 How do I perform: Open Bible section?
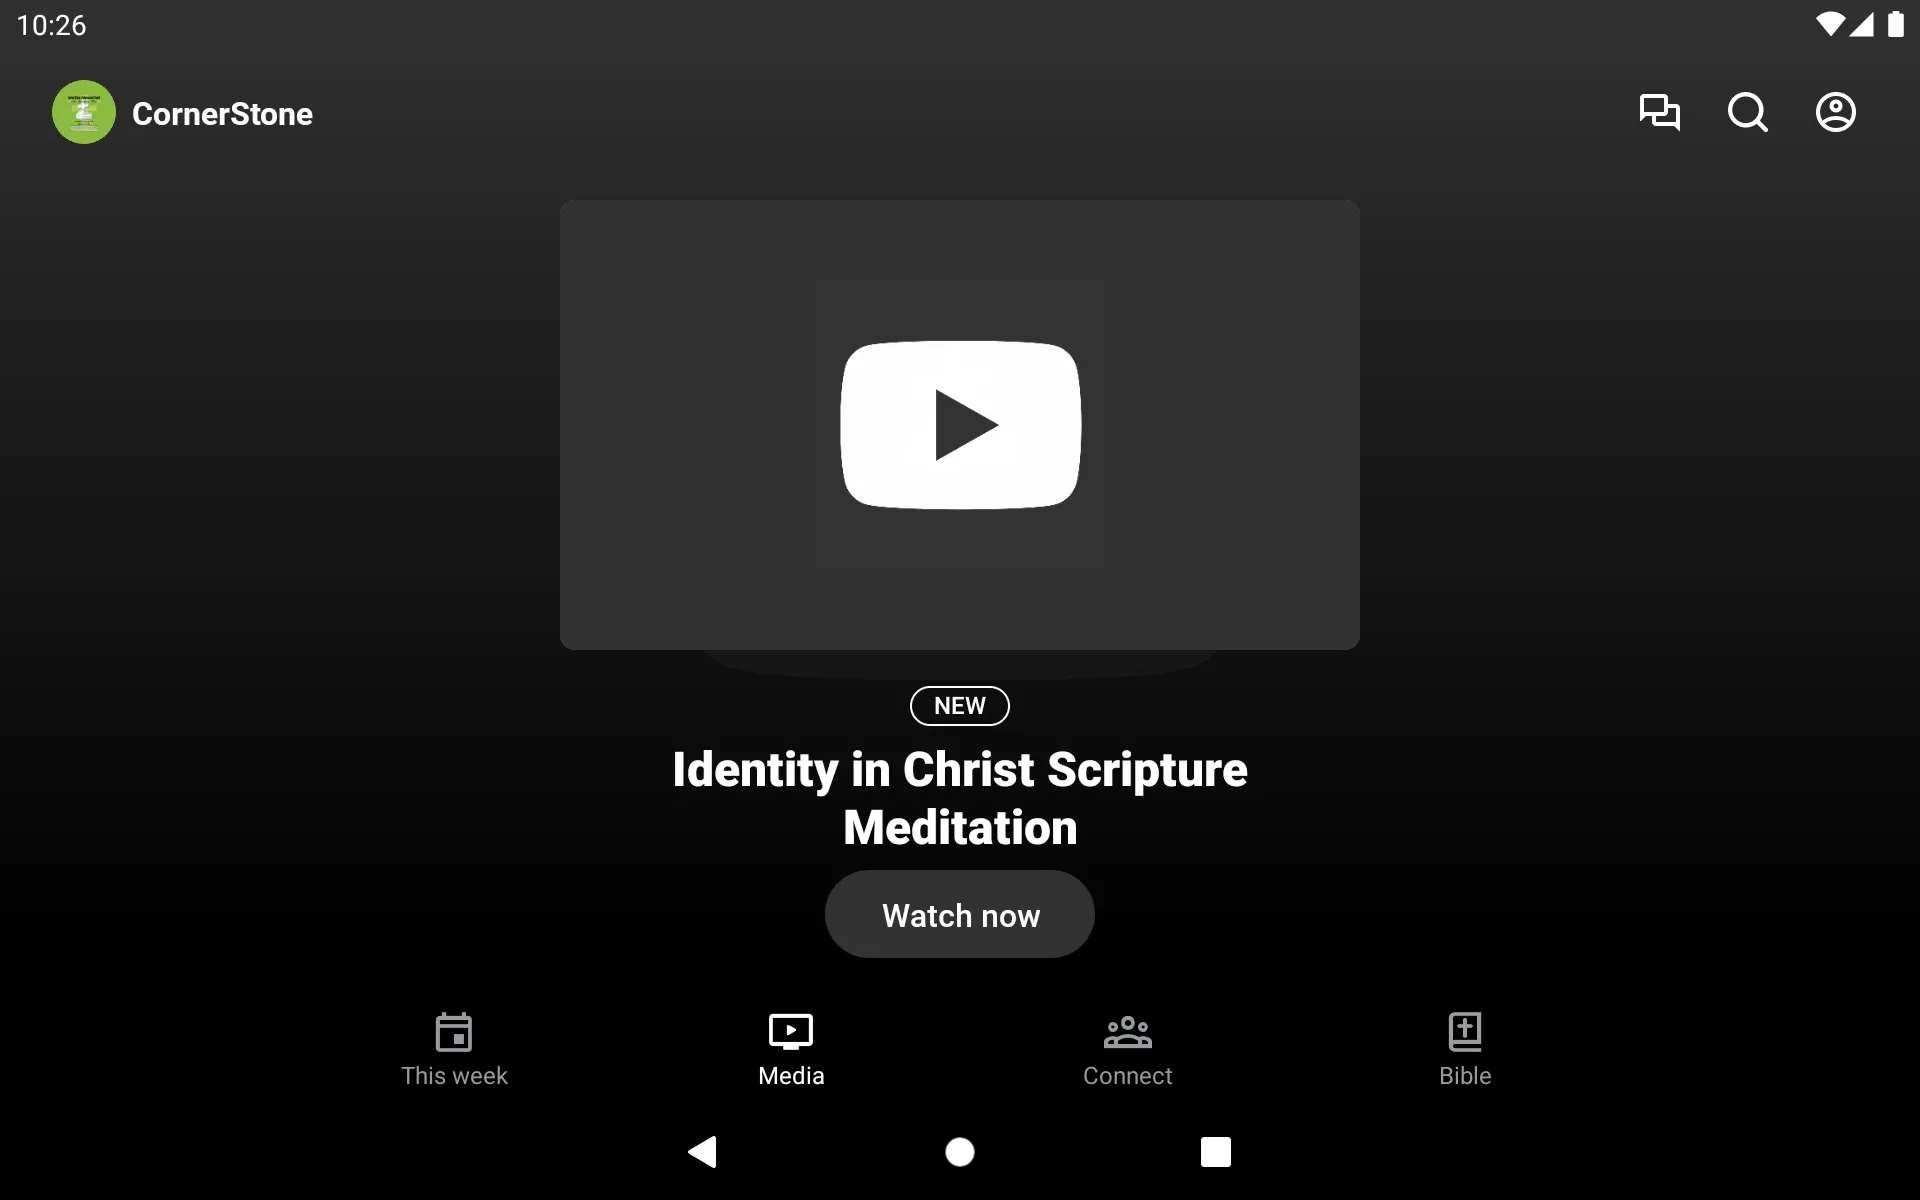pos(1464,1049)
